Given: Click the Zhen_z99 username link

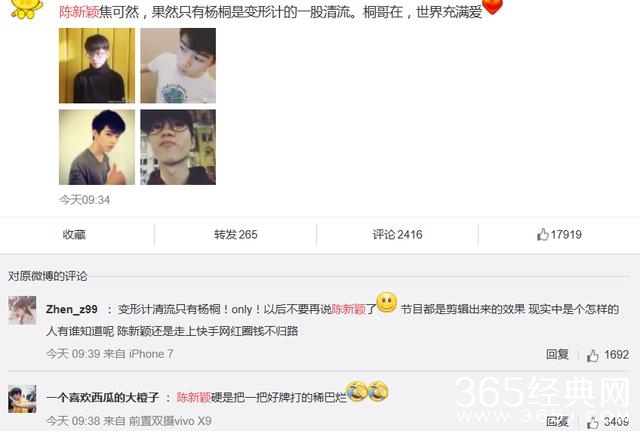Looking at the screenshot, I should 72,309.
